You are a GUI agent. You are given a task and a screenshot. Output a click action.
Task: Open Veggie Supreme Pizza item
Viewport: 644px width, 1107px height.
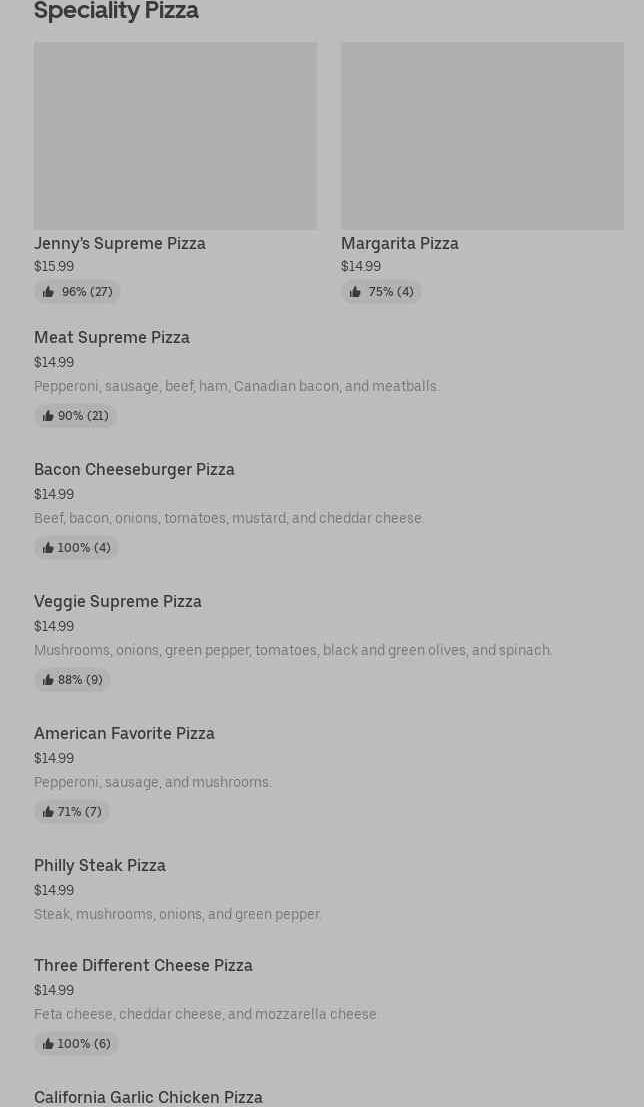tap(118, 601)
